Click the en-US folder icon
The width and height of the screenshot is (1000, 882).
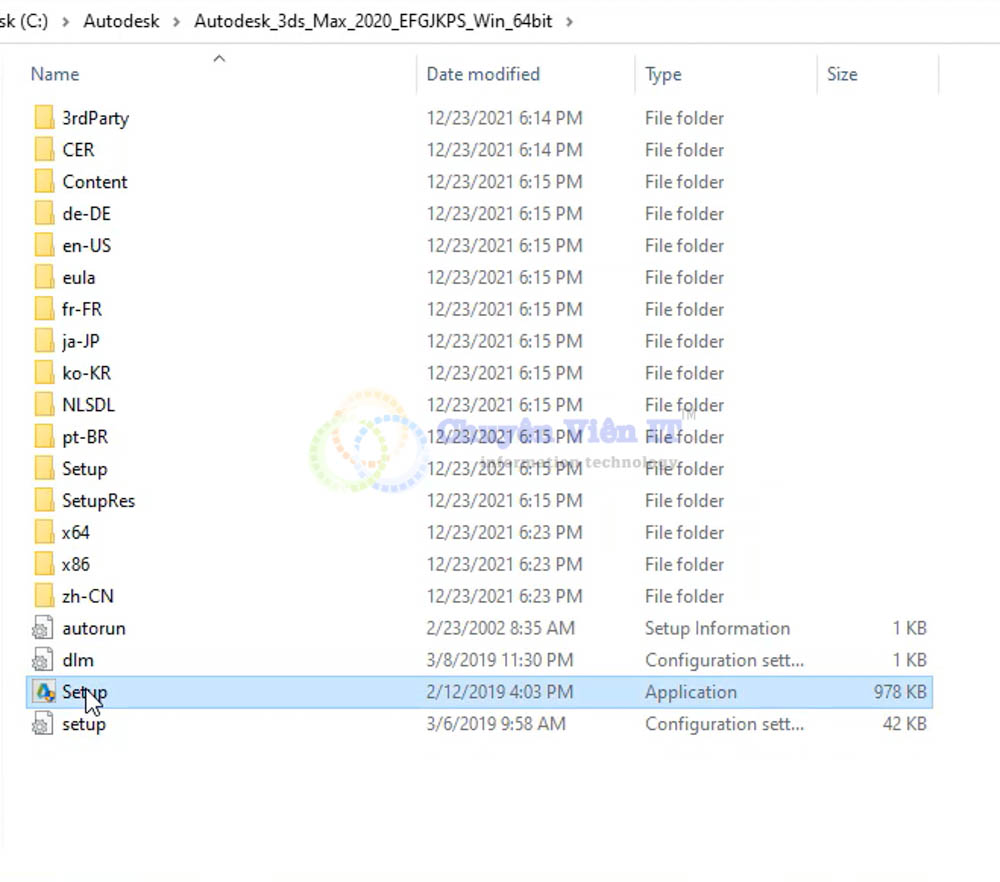pos(44,245)
